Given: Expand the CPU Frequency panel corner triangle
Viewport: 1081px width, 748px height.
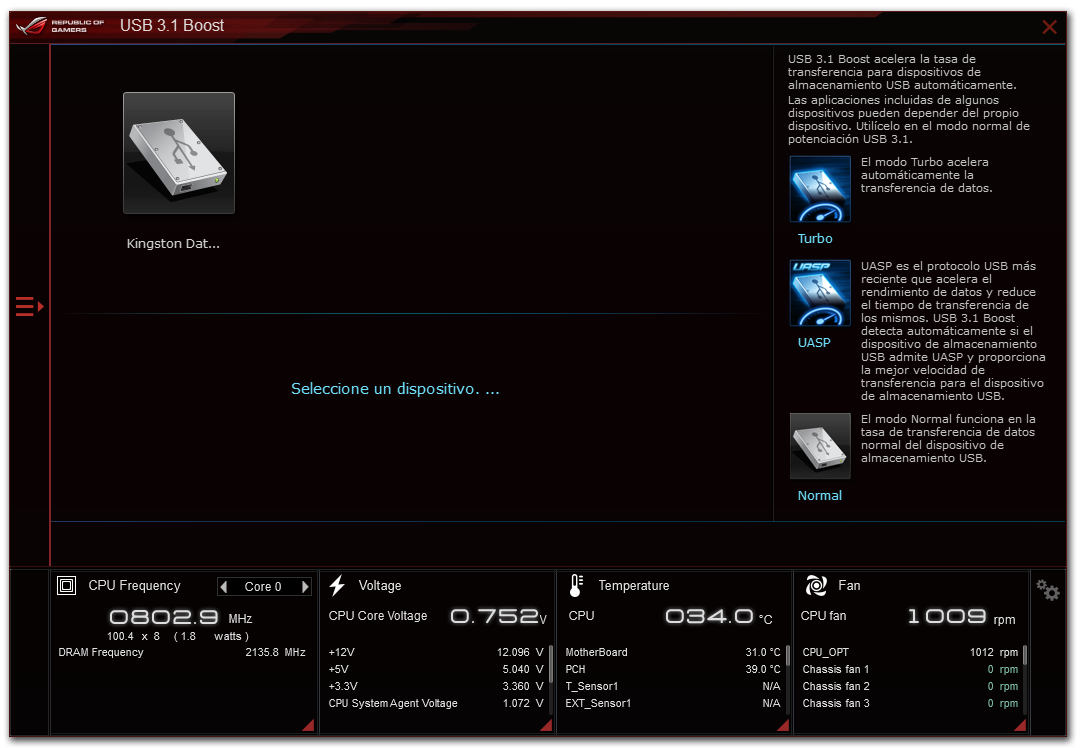Looking at the screenshot, I should 307,725.
